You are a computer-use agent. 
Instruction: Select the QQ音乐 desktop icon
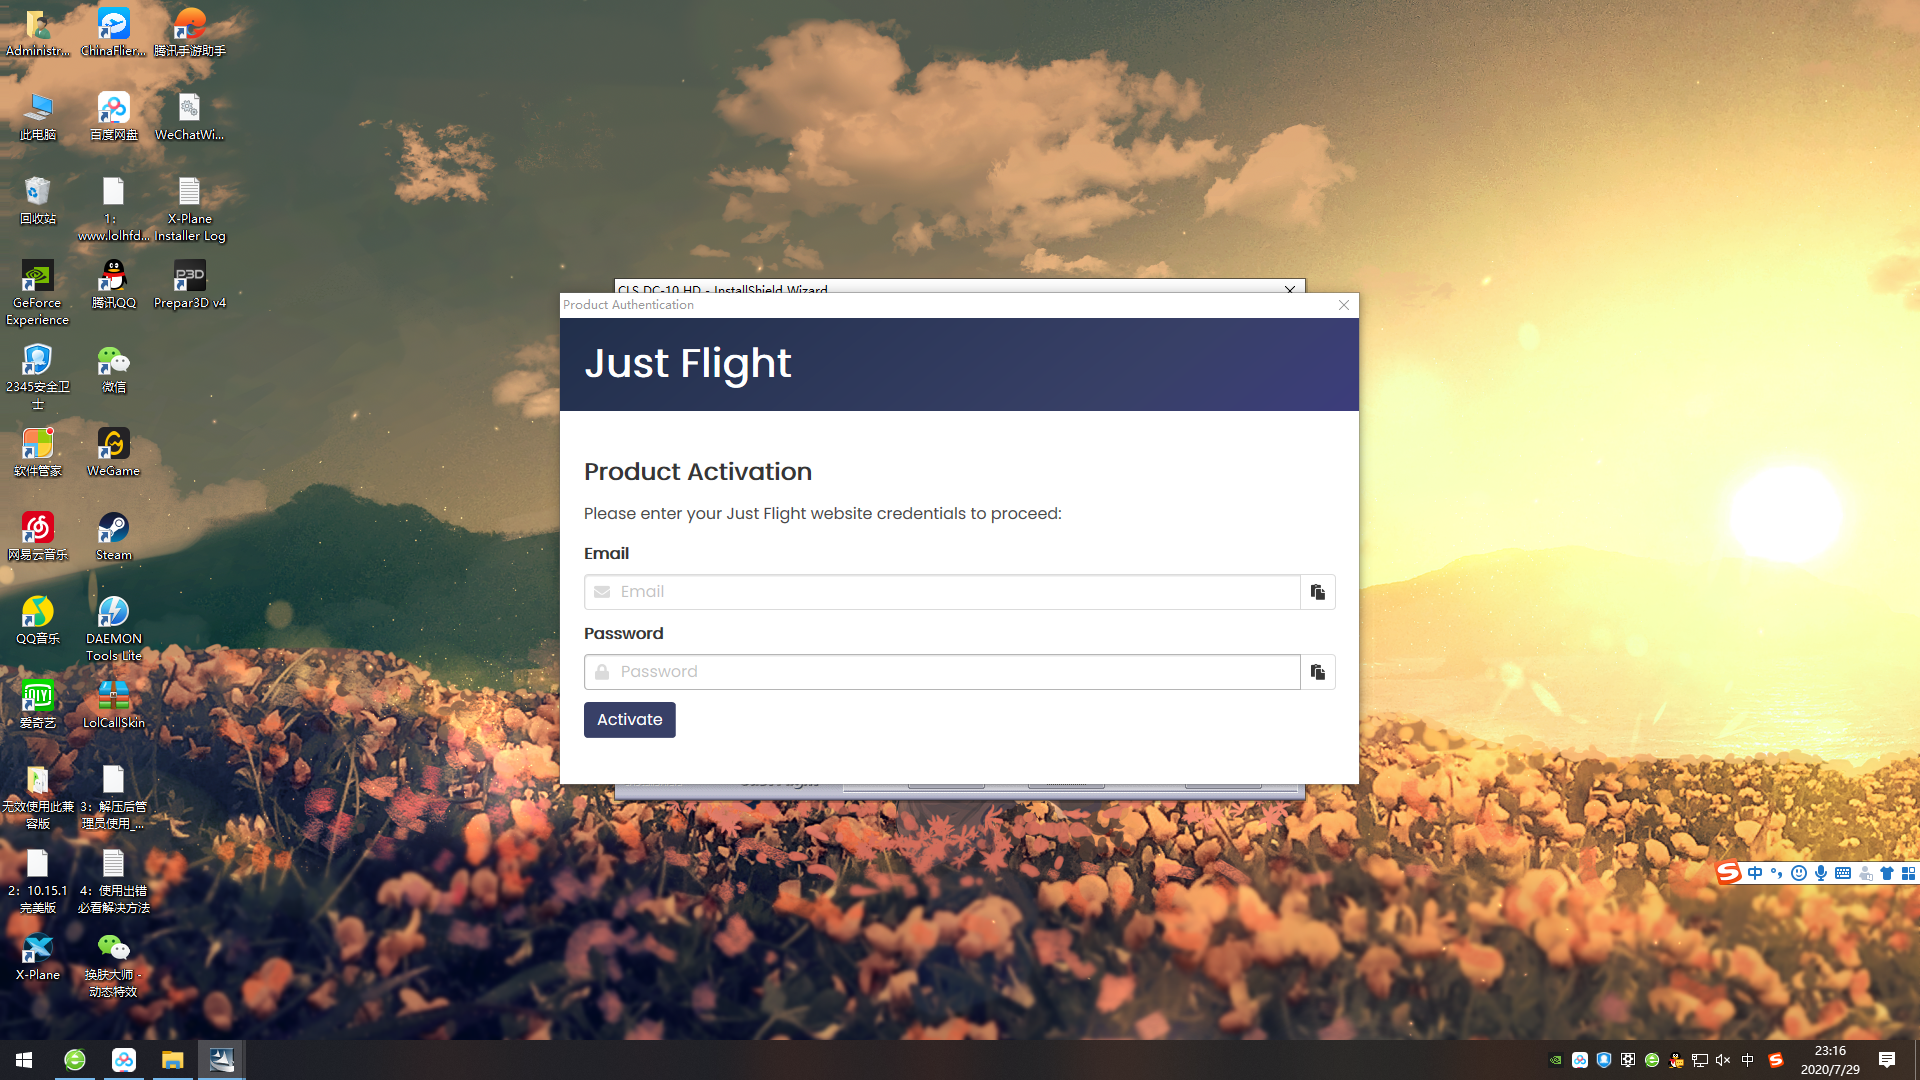[x=38, y=620]
